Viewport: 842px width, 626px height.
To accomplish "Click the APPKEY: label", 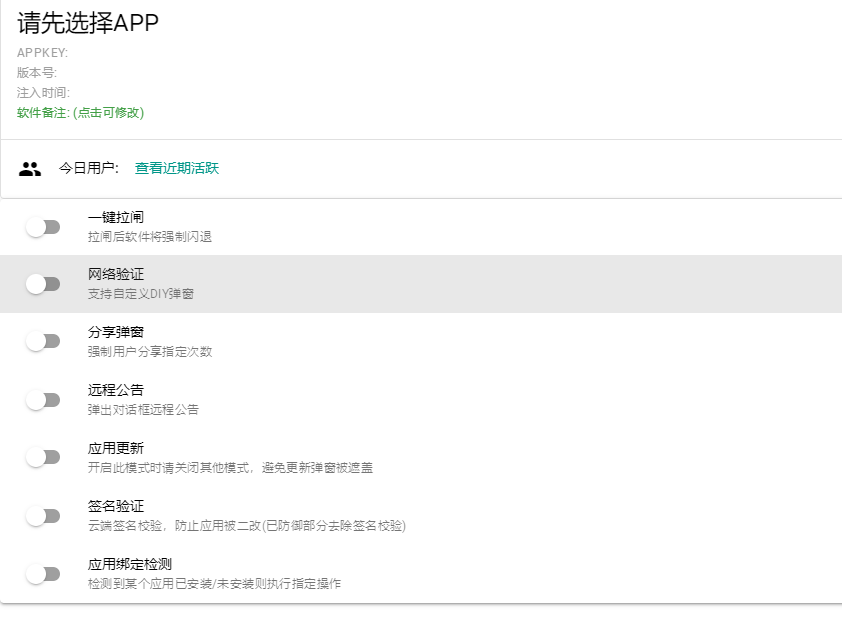I will tap(42, 53).
